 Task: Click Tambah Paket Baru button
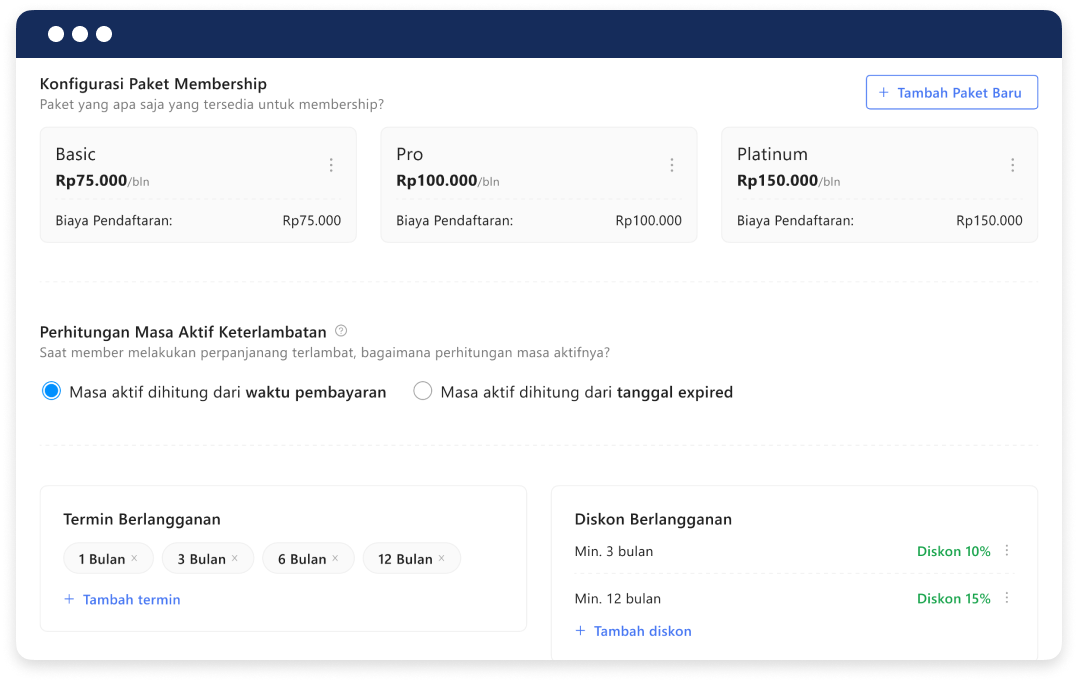[x=952, y=92]
